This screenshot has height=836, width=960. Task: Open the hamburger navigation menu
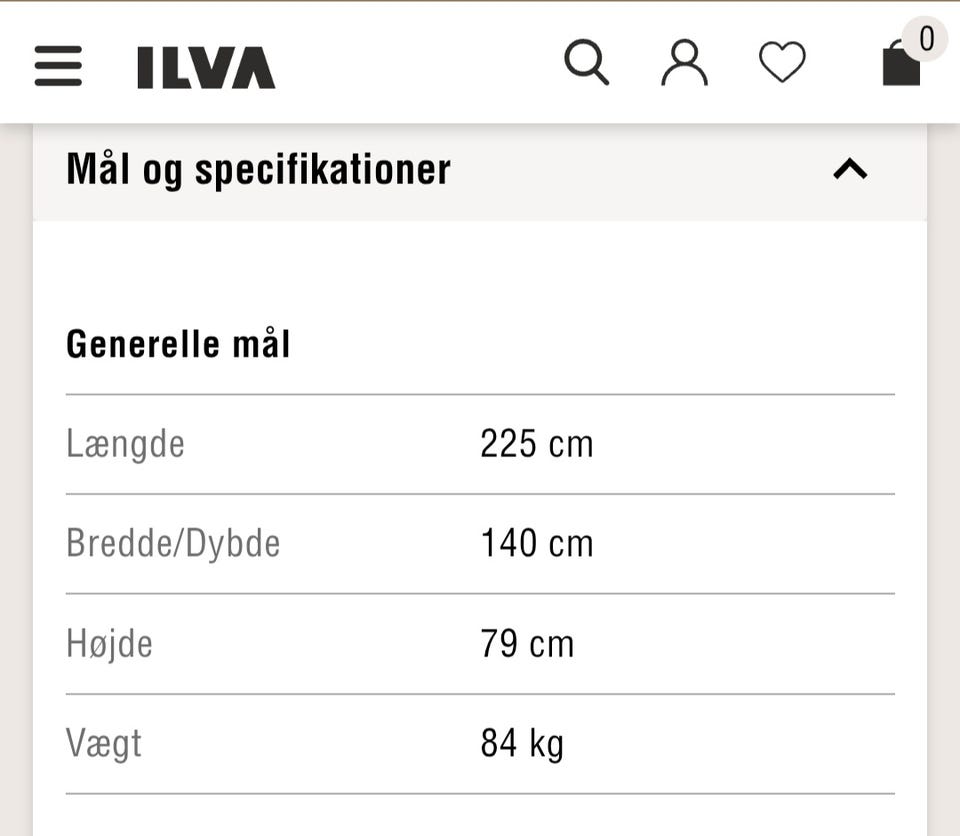pos(58,66)
